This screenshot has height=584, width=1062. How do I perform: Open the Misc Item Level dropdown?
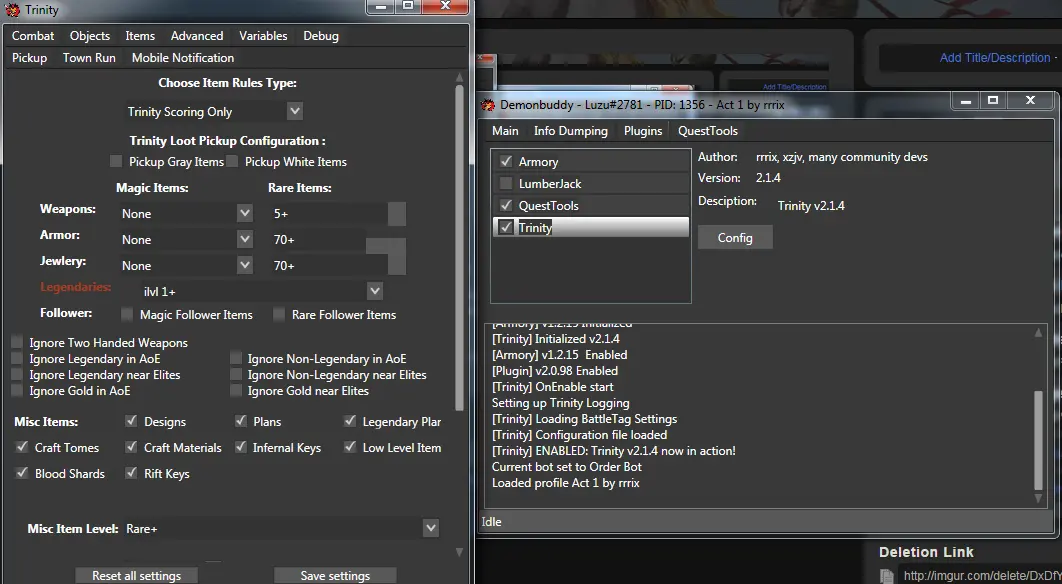tap(430, 528)
